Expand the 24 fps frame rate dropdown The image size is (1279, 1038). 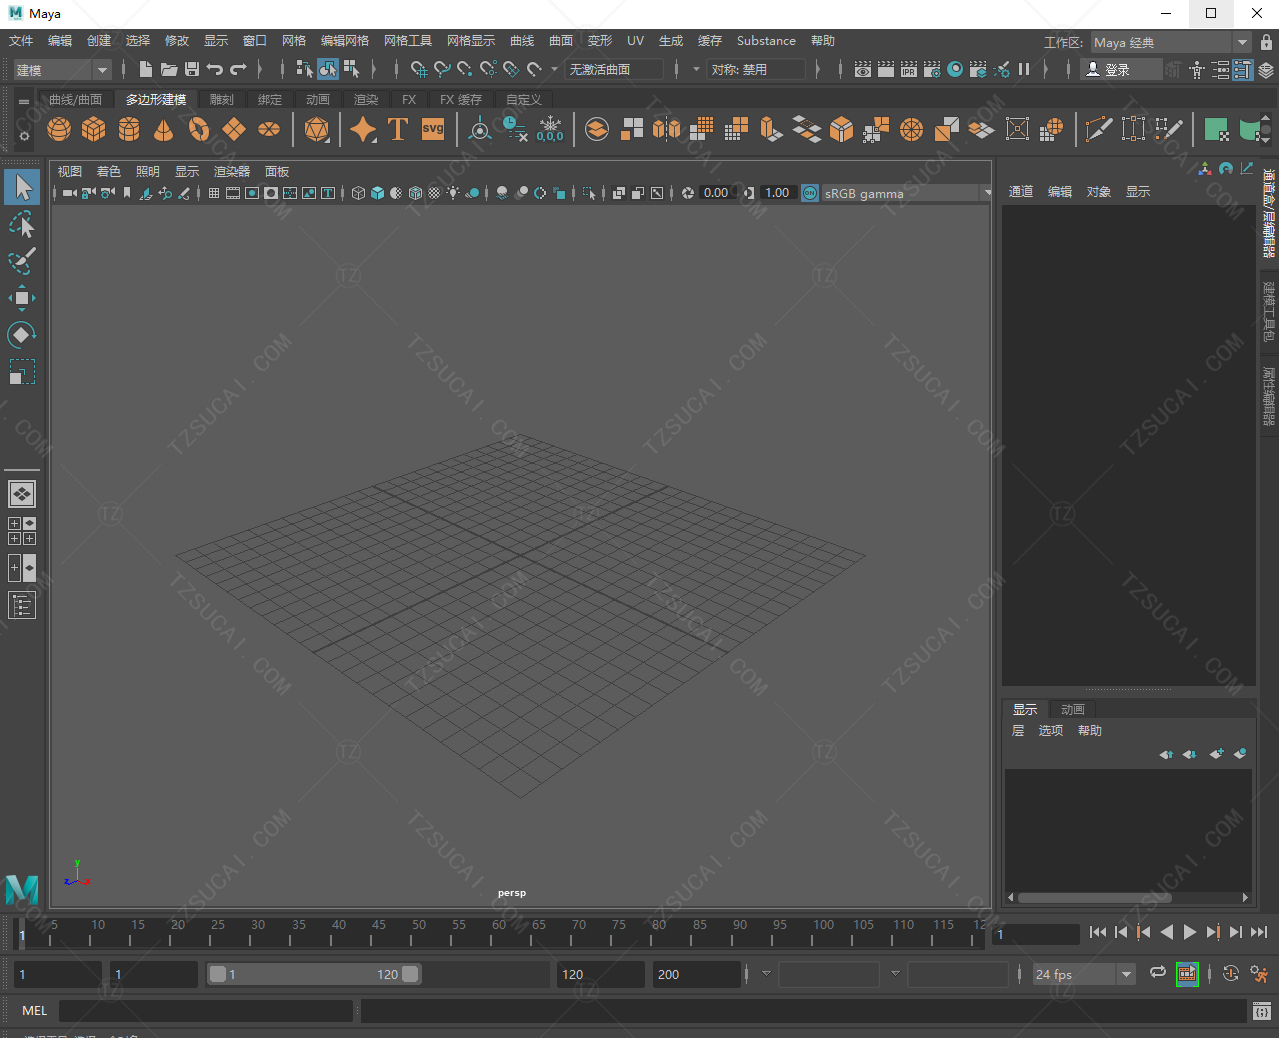click(x=1126, y=974)
